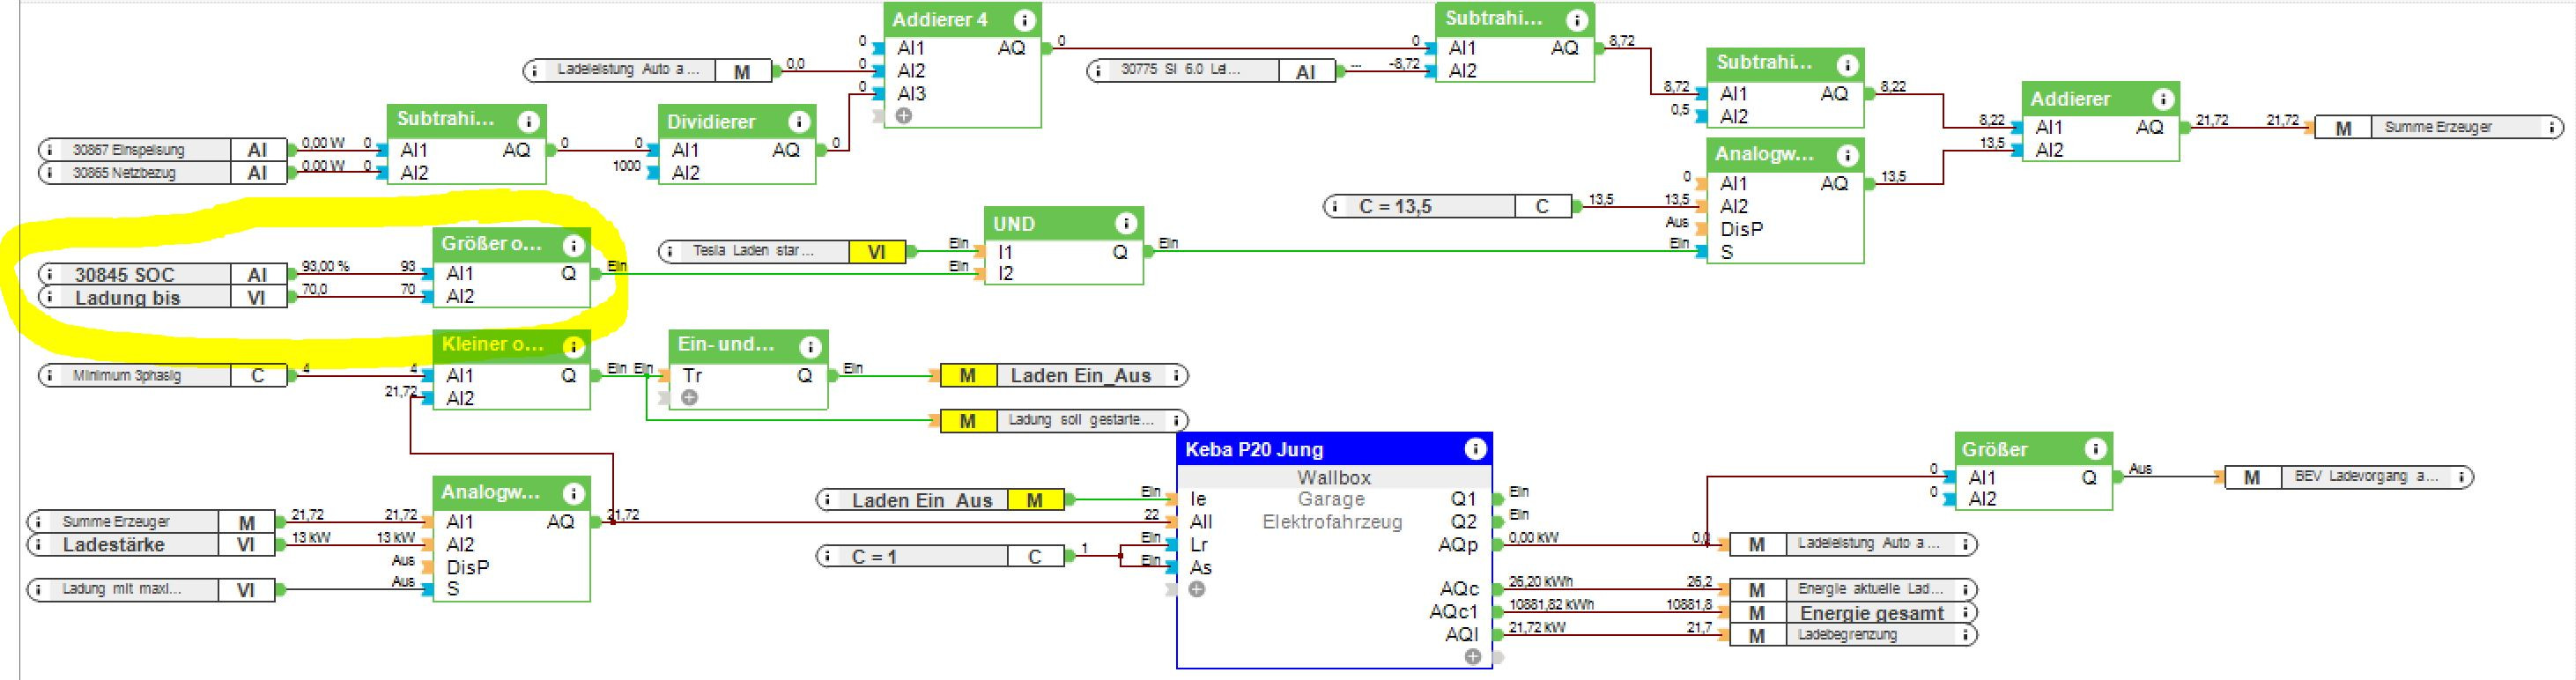Info icon of Analogw... block fed by Ladestärke

pyautogui.click(x=573, y=493)
